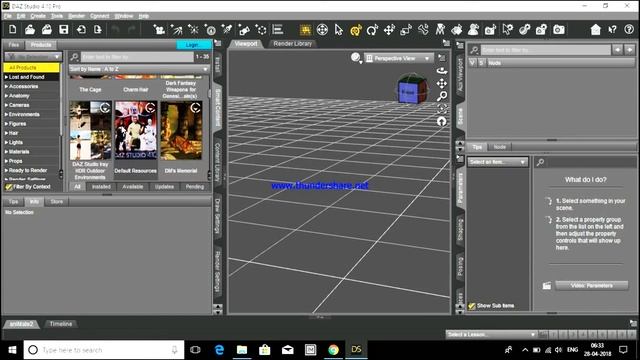The height and width of the screenshot is (360, 640).
Task: Open the Select an Item dropdown
Action: 498,162
